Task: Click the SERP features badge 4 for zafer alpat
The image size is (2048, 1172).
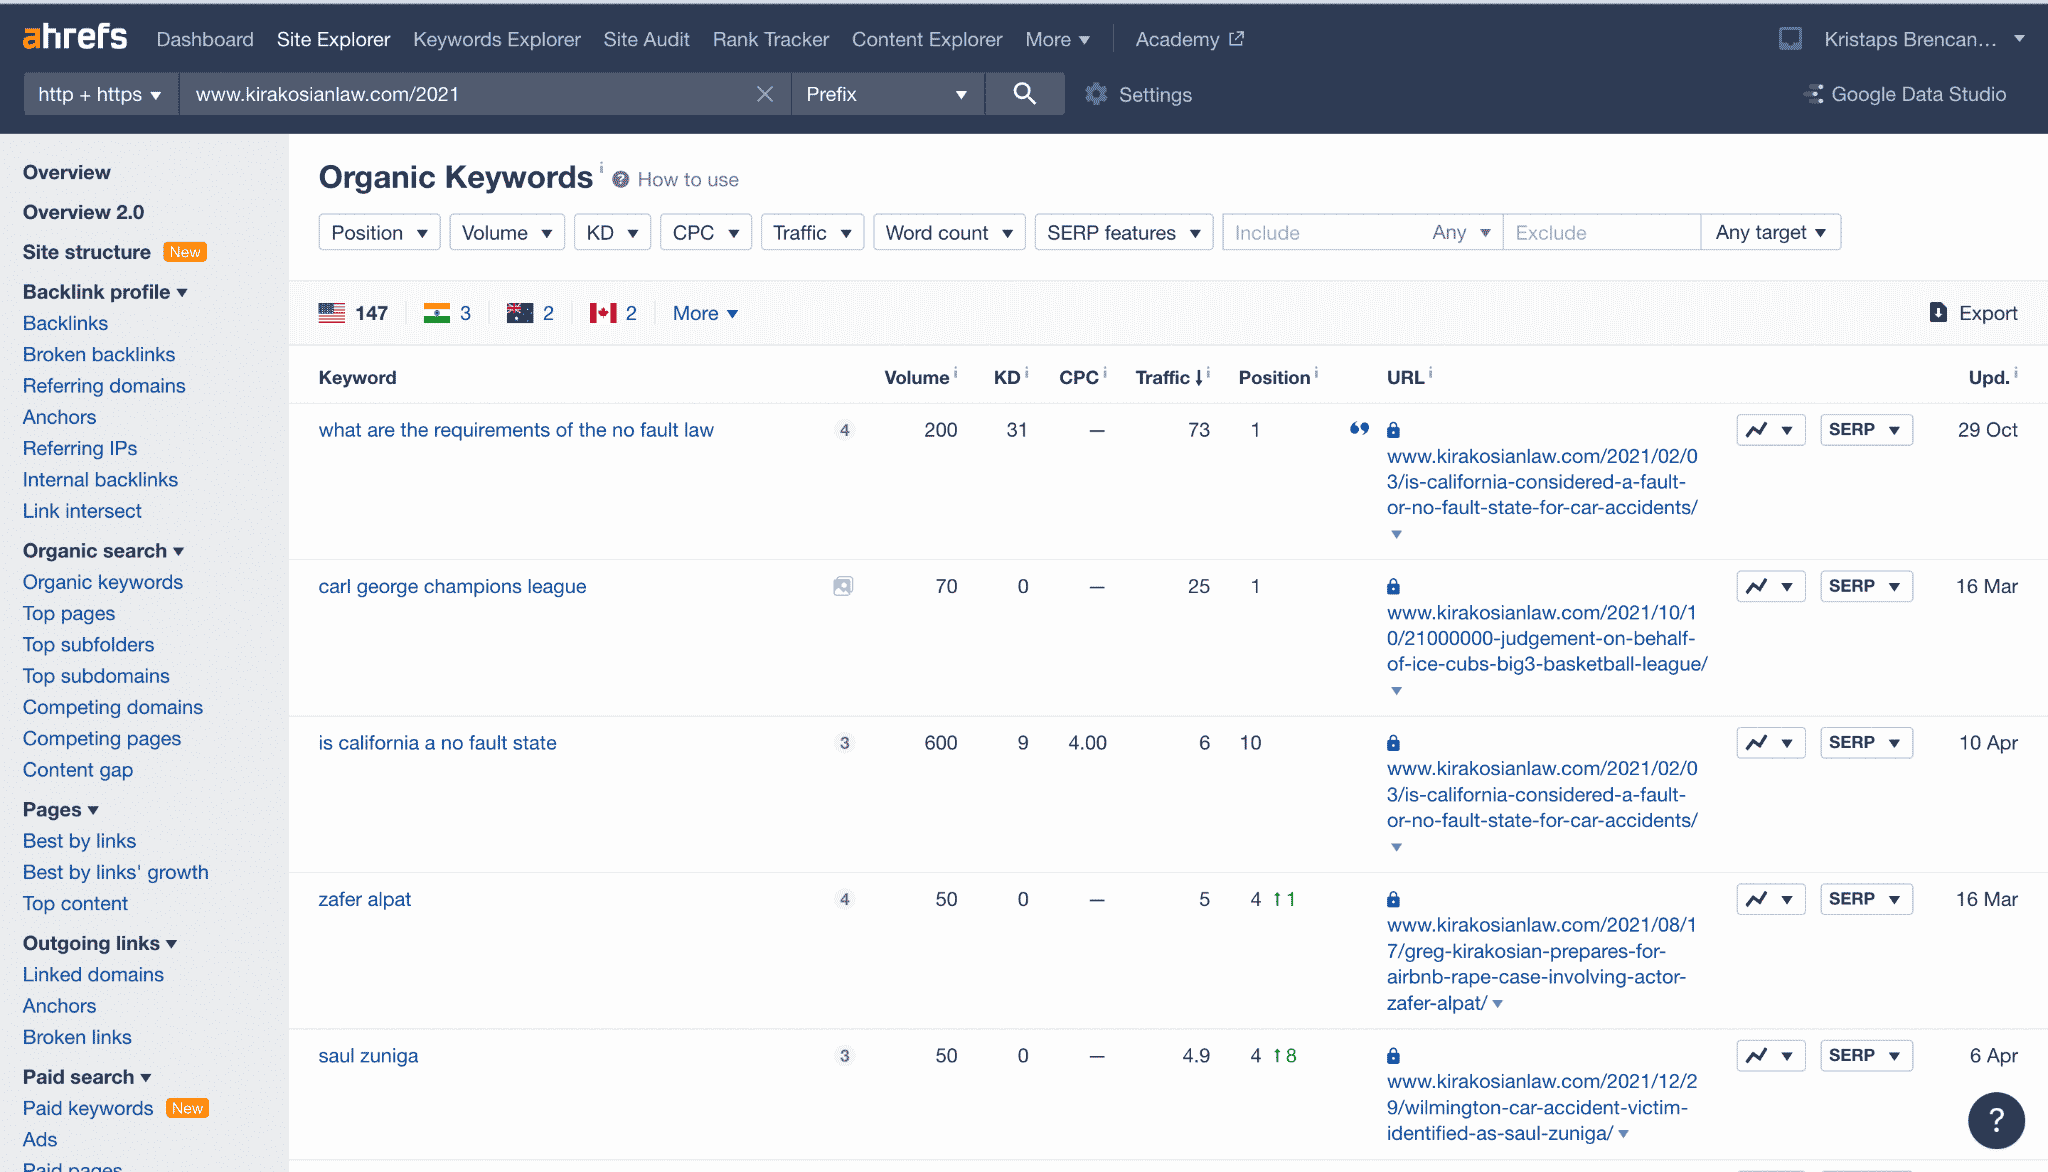Action: [x=845, y=899]
